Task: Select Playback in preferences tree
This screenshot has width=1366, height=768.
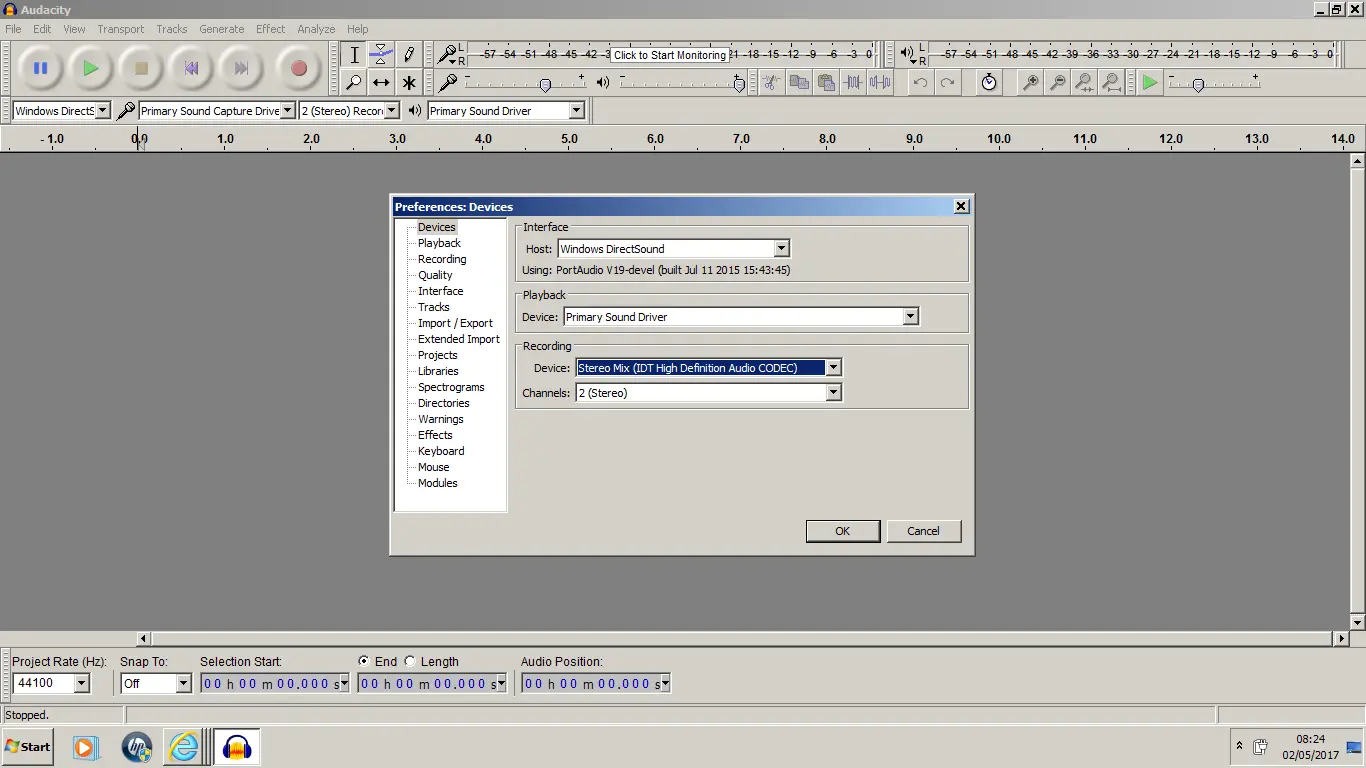Action: point(439,243)
